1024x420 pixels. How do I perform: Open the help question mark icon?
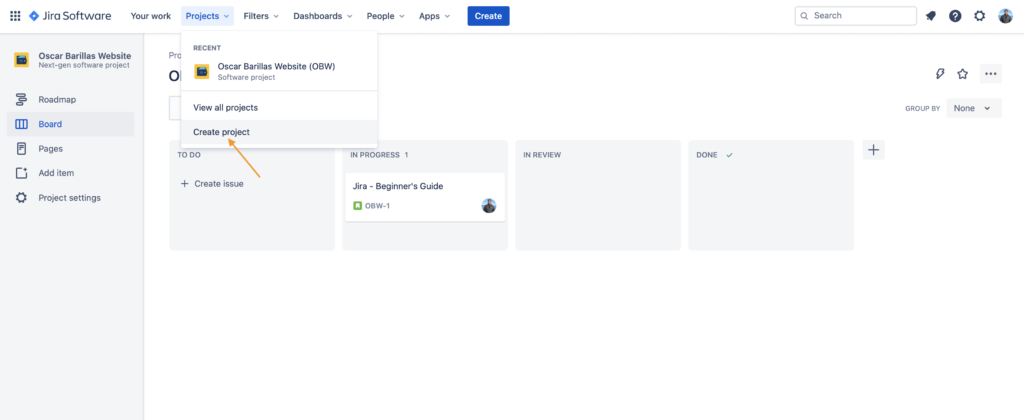coord(955,16)
